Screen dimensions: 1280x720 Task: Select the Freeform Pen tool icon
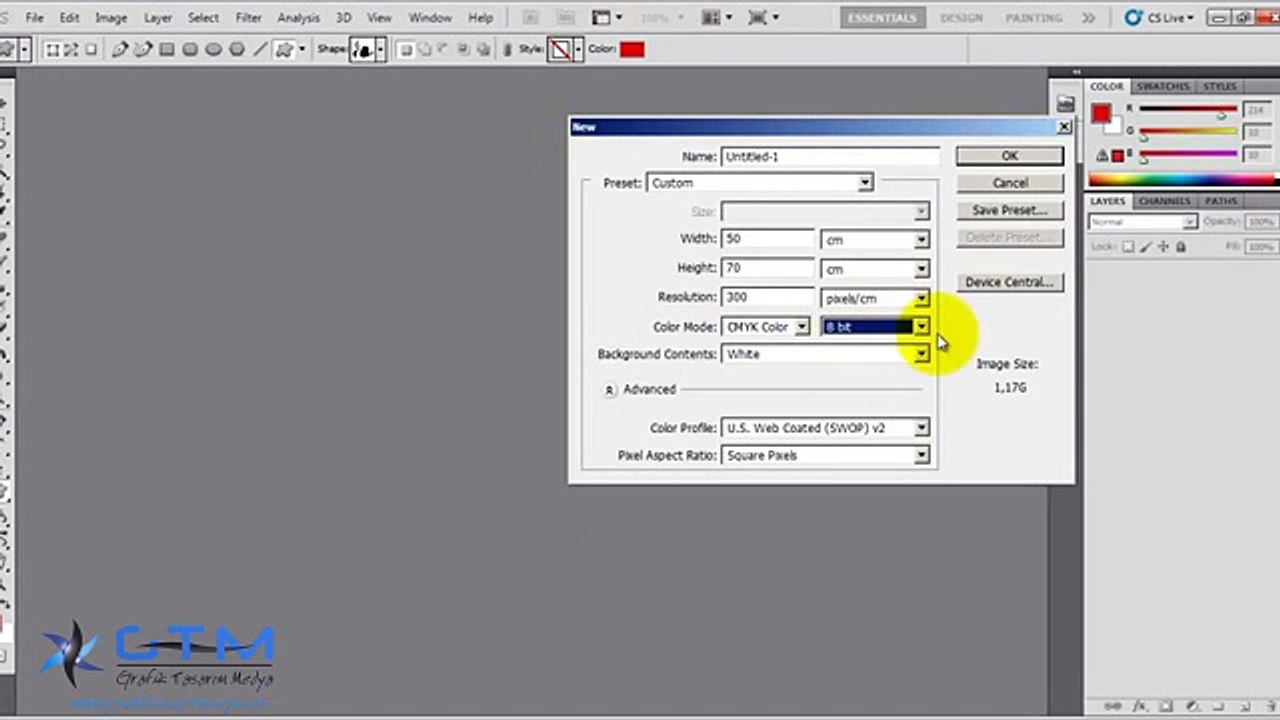(x=143, y=49)
